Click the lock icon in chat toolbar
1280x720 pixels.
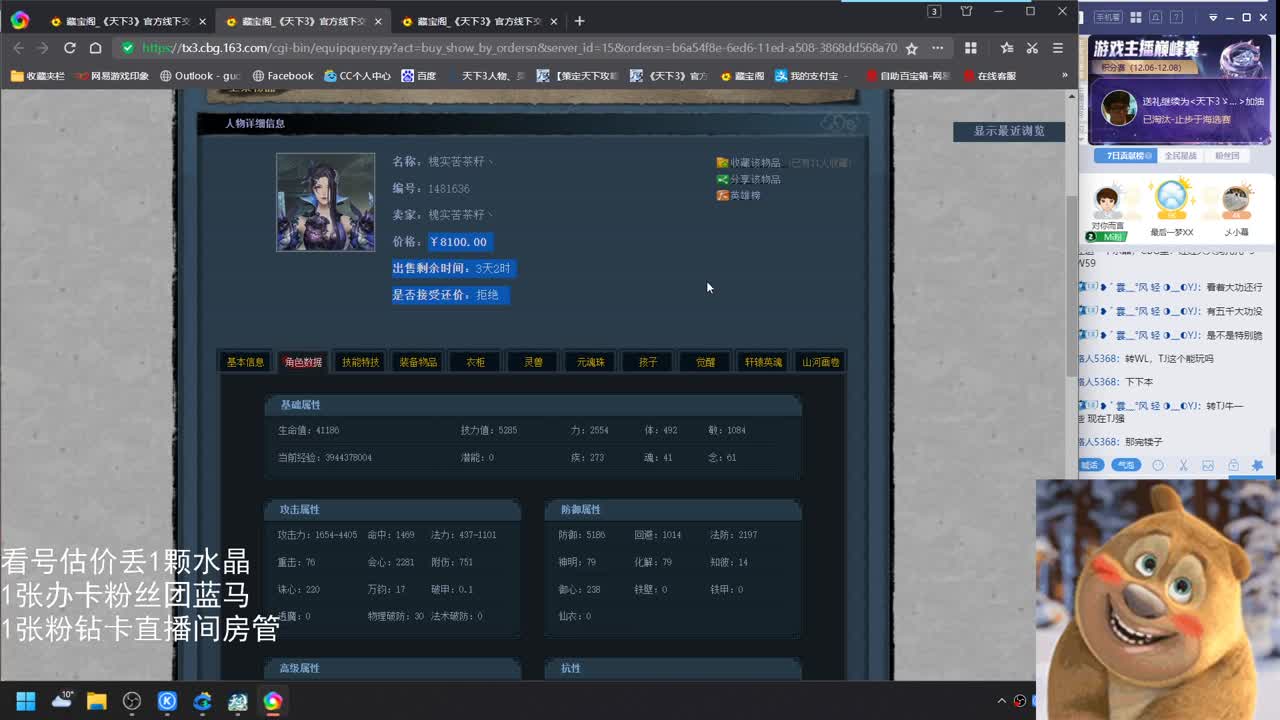pyautogui.click(x=1233, y=465)
